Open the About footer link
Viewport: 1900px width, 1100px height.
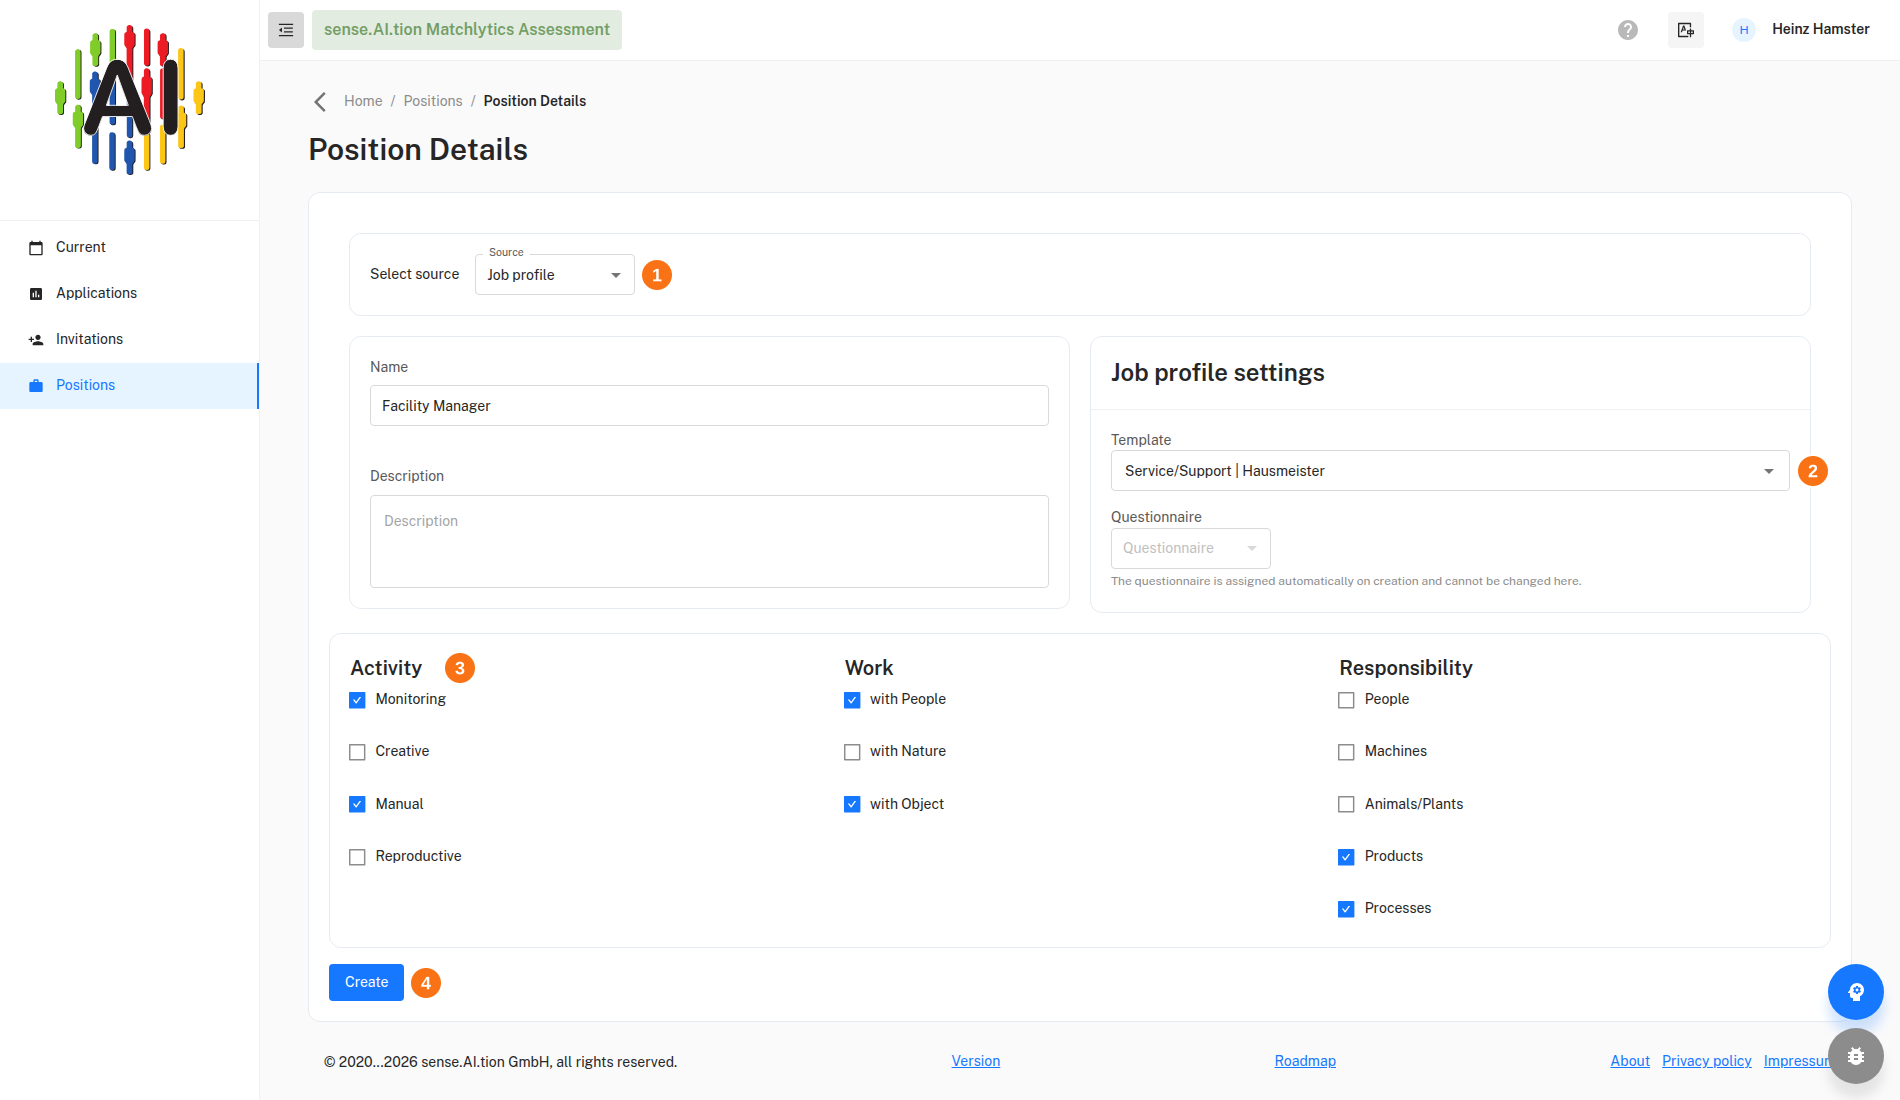[x=1630, y=1061]
